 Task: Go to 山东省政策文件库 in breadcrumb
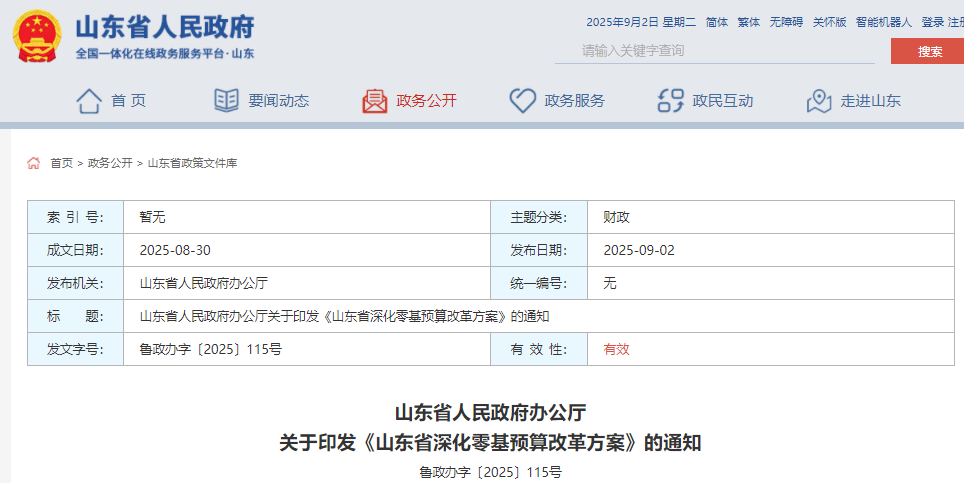pyautogui.click(x=193, y=163)
